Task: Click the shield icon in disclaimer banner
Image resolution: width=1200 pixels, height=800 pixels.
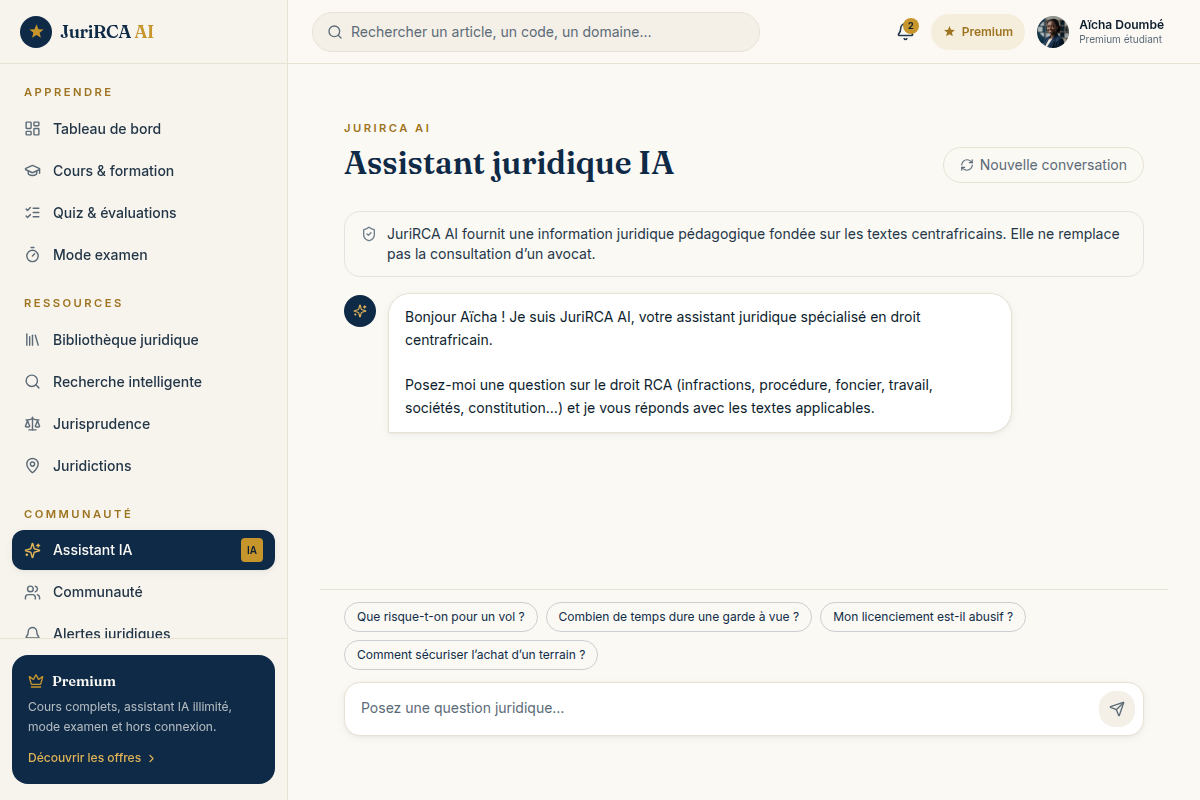Action: pyautogui.click(x=369, y=234)
